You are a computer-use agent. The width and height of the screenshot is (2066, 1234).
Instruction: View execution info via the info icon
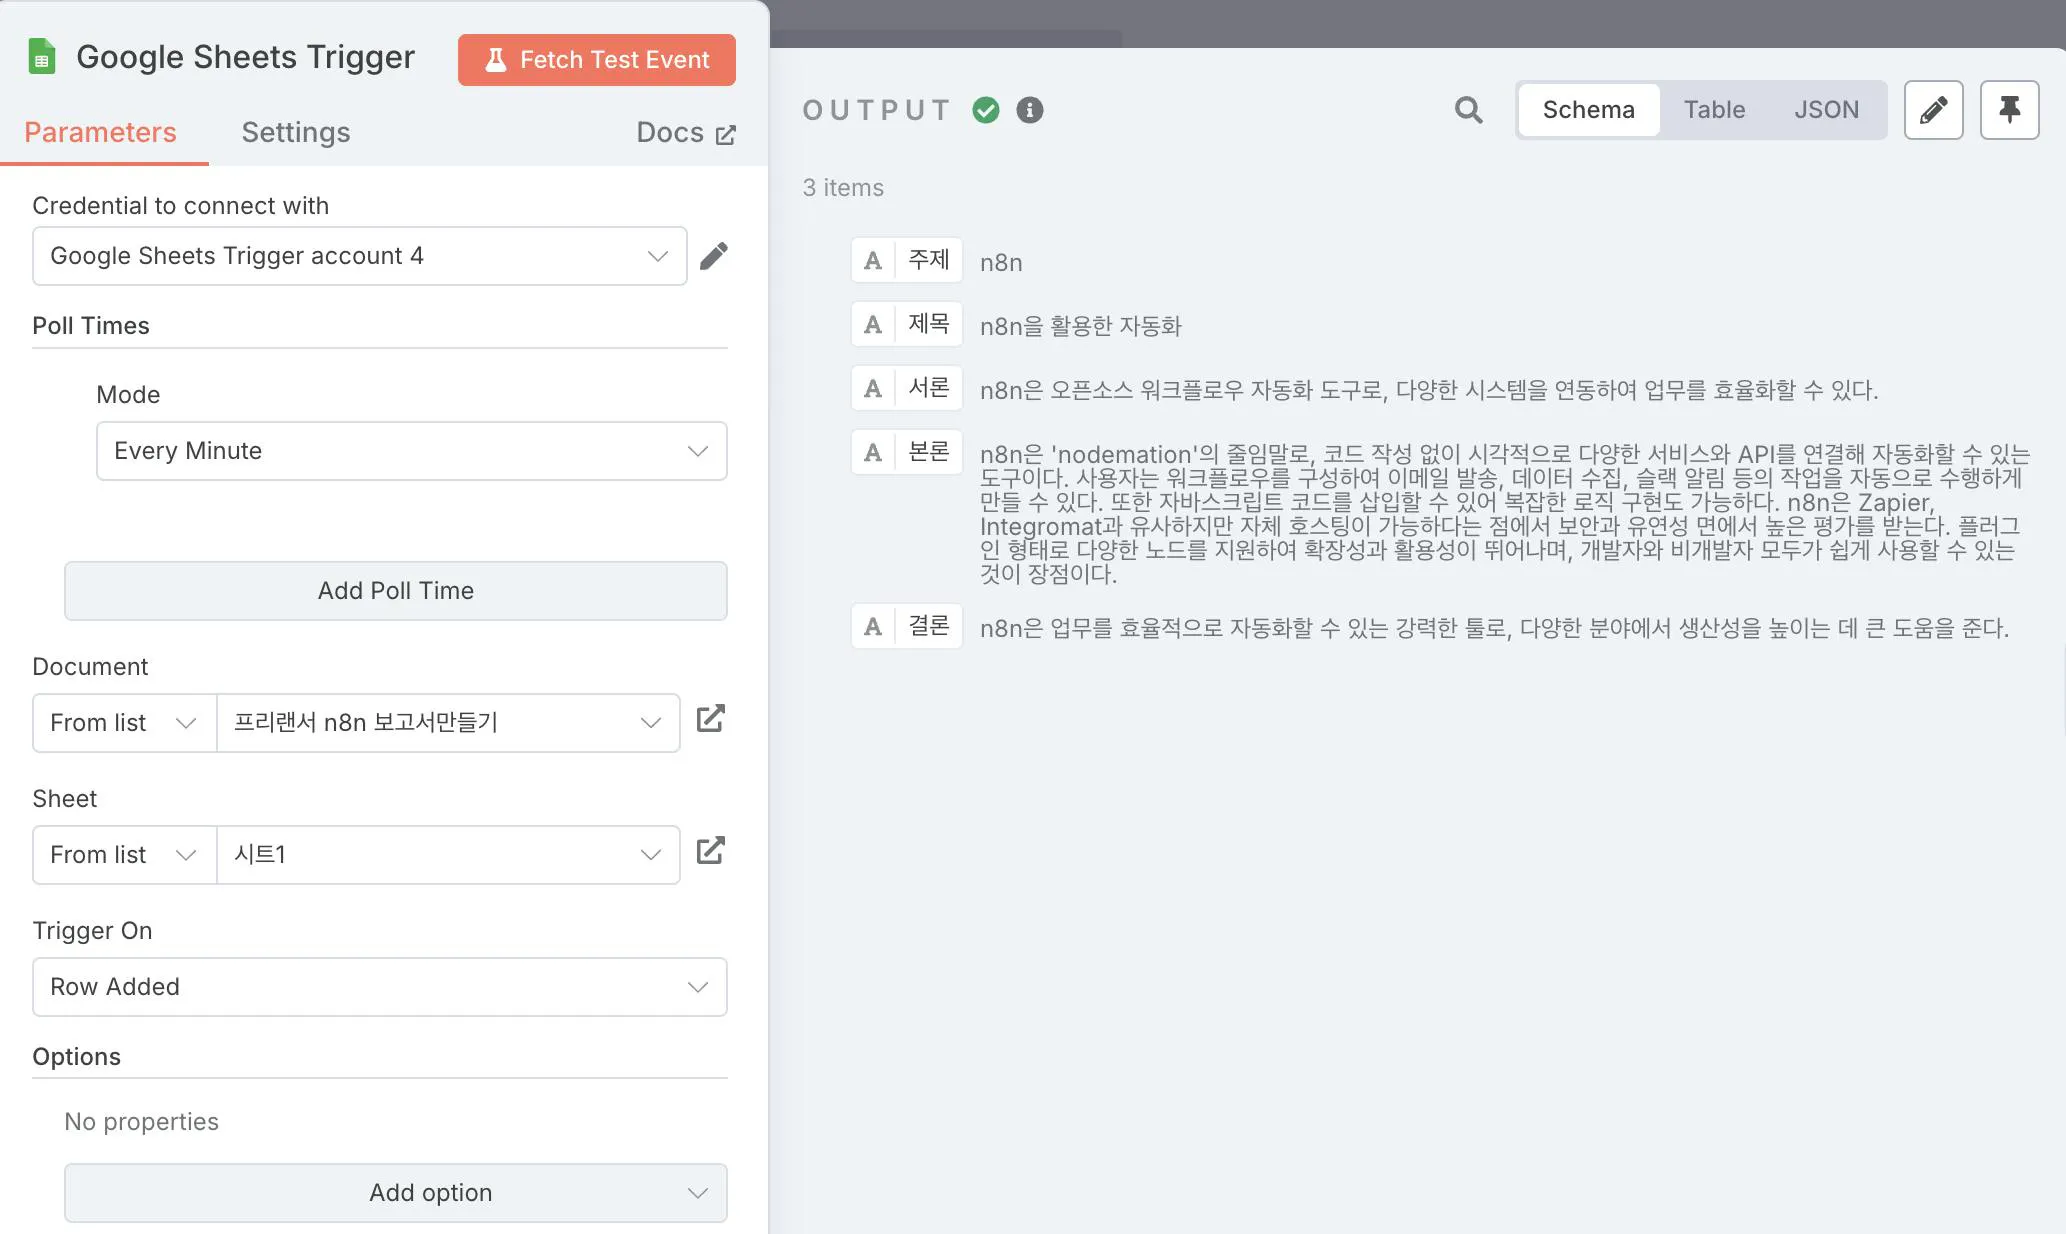coord(1030,110)
